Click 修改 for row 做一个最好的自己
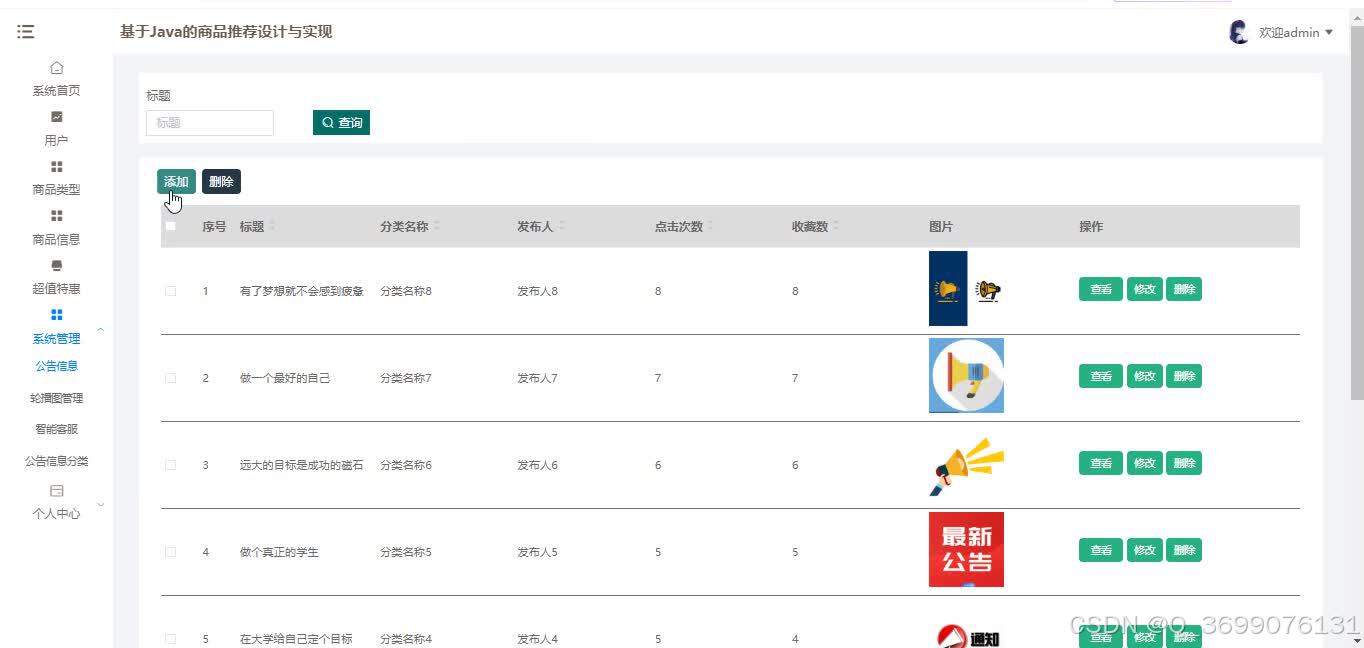1364x648 pixels. [x=1144, y=376]
